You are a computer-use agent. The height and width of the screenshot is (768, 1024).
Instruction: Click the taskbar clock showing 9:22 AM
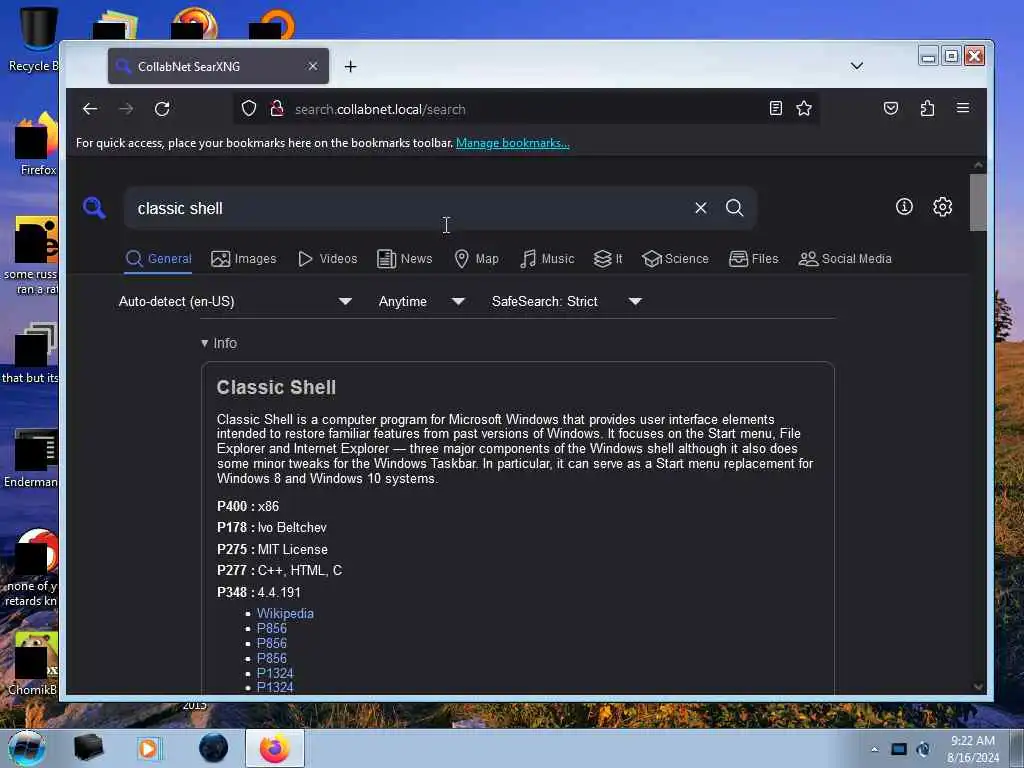pos(973,749)
